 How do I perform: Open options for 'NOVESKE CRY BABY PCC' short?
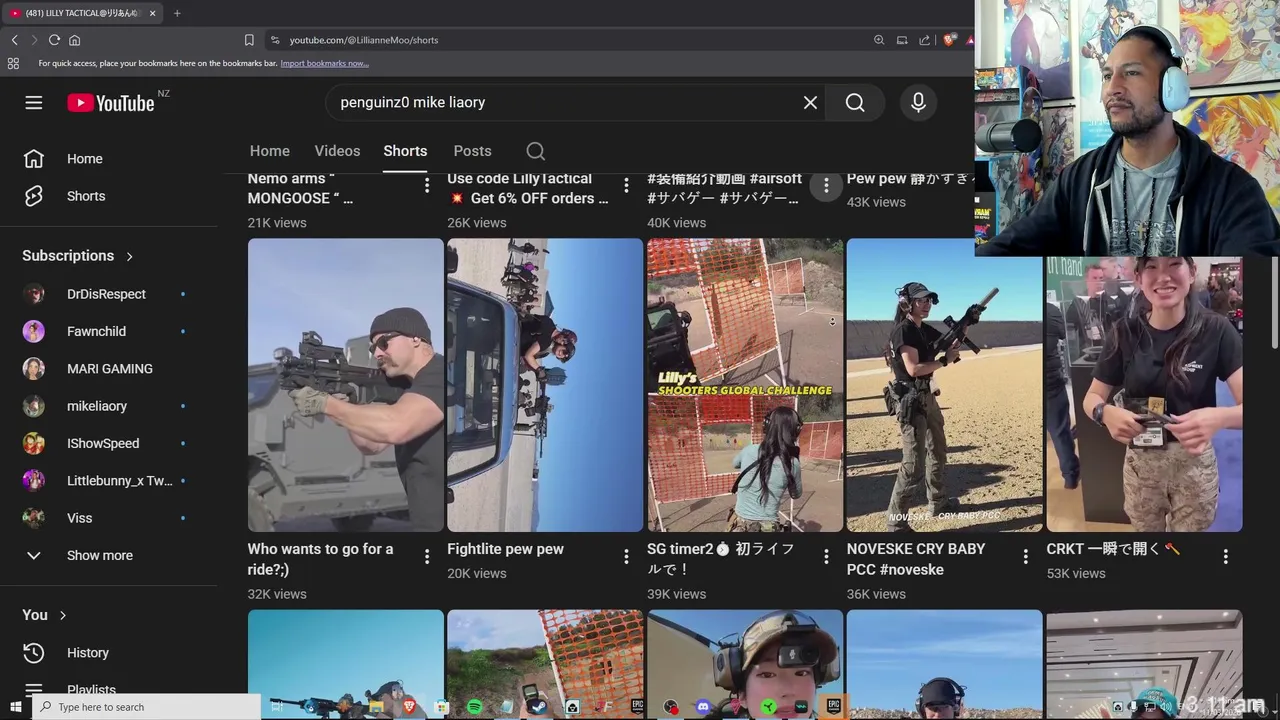pos(1026,556)
